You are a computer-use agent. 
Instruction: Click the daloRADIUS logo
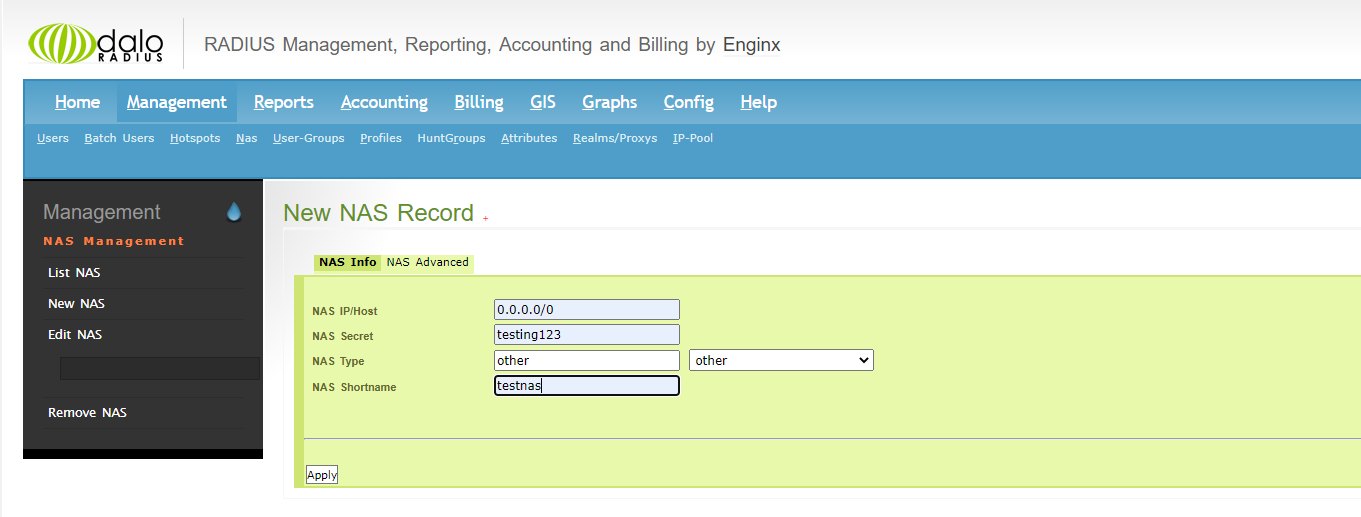(95, 45)
